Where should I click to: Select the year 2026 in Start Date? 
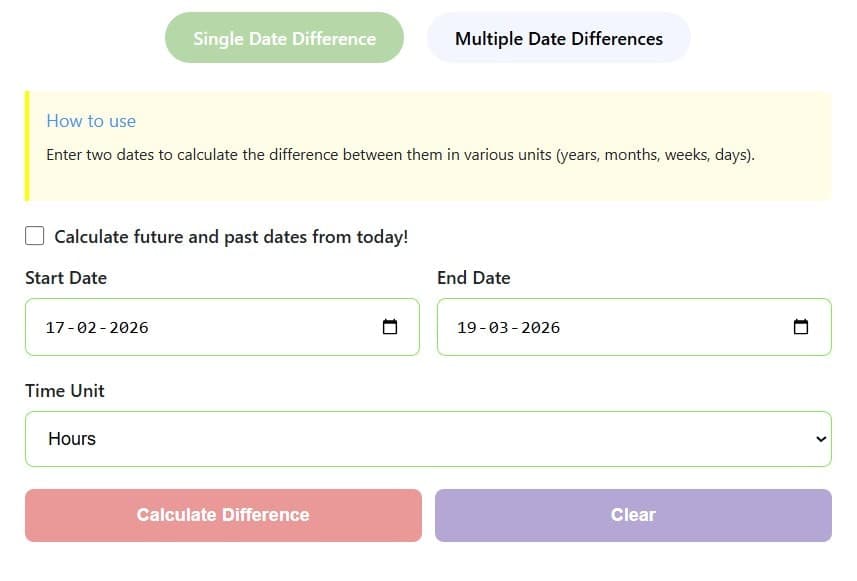click(129, 326)
